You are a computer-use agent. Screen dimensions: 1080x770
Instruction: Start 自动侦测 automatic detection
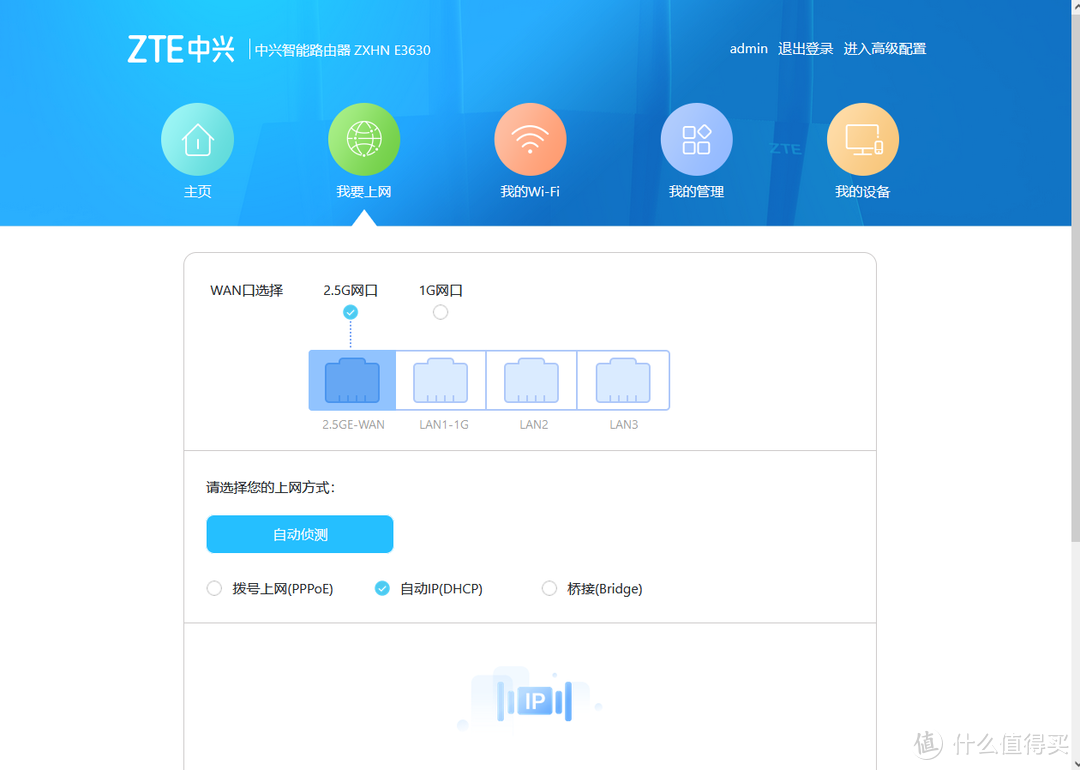coord(300,534)
